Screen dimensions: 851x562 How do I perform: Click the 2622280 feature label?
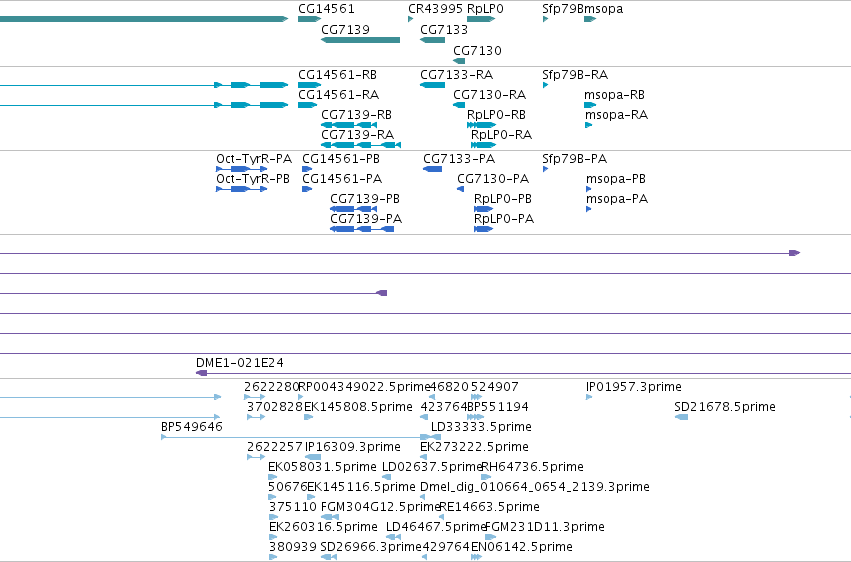coord(271,386)
